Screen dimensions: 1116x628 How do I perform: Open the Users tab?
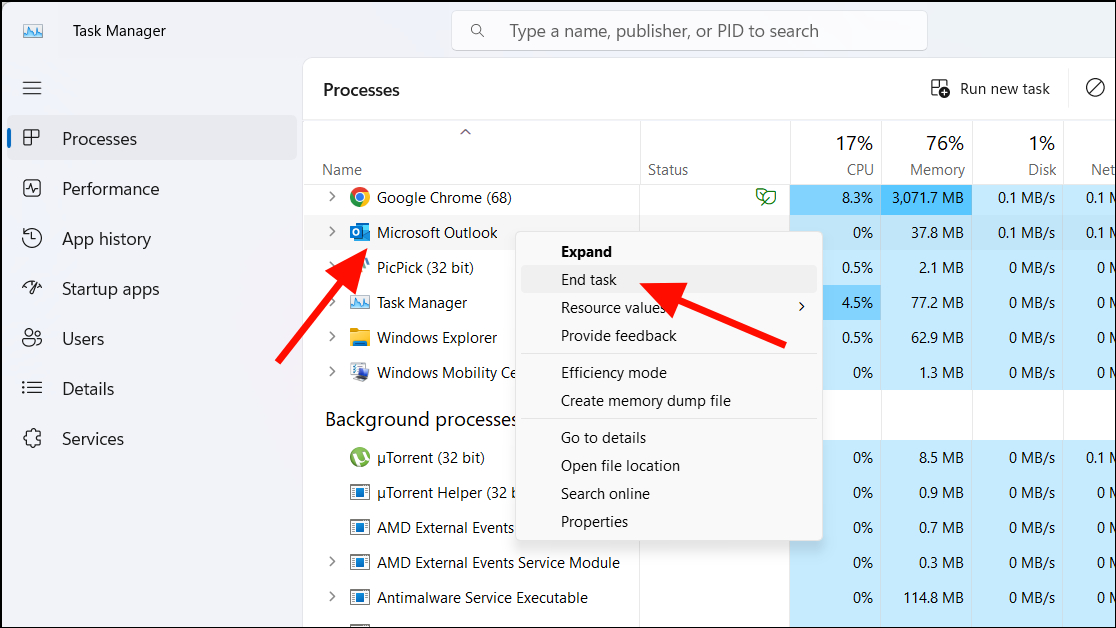click(x=152, y=338)
